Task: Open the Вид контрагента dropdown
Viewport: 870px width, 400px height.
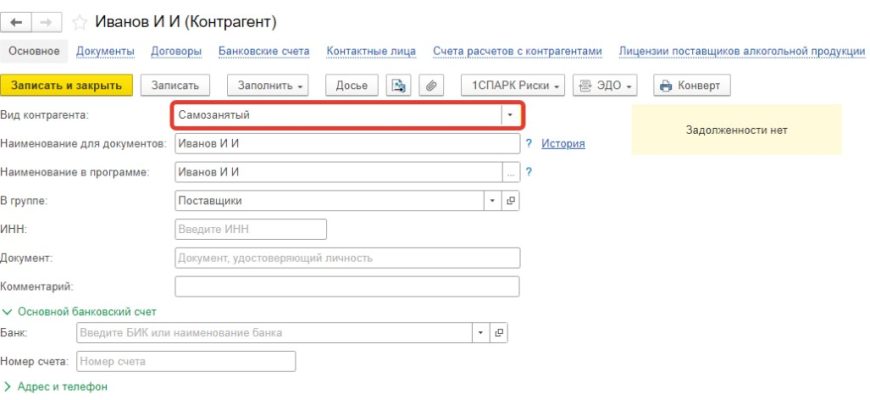Action: coord(510,115)
